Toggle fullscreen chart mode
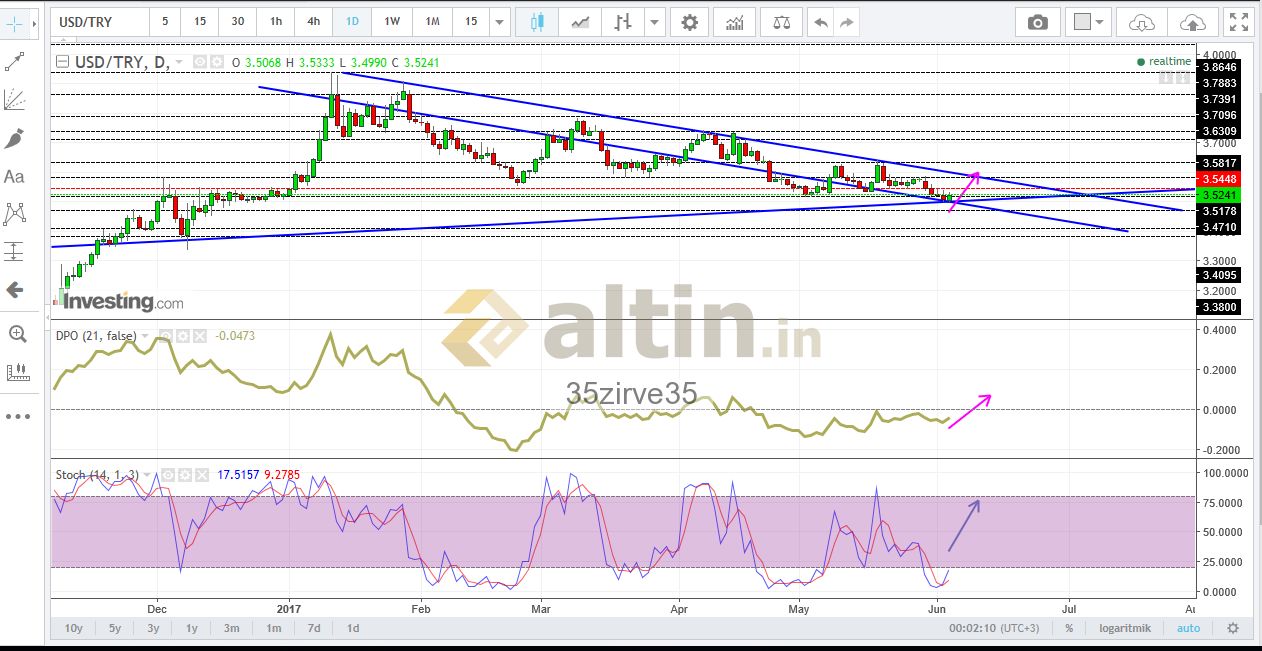The width and height of the screenshot is (1262, 651). pyautogui.click(x=1240, y=21)
